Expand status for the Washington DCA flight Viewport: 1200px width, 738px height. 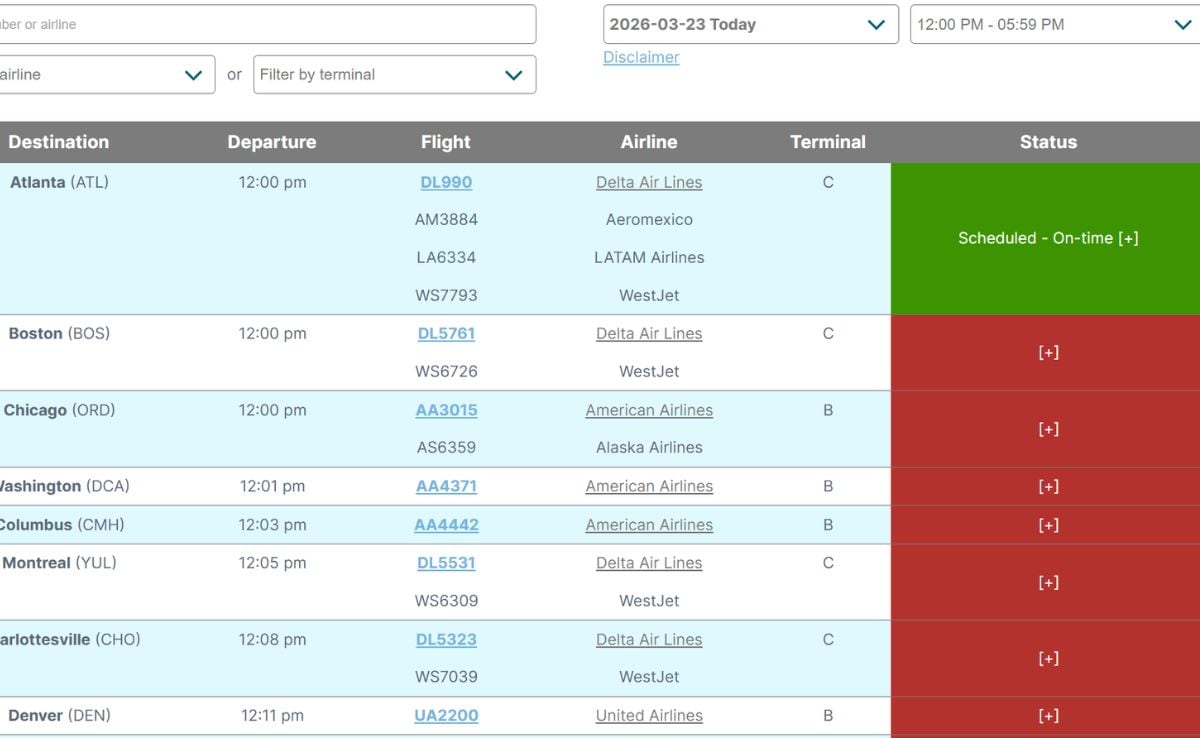pyautogui.click(x=1048, y=487)
